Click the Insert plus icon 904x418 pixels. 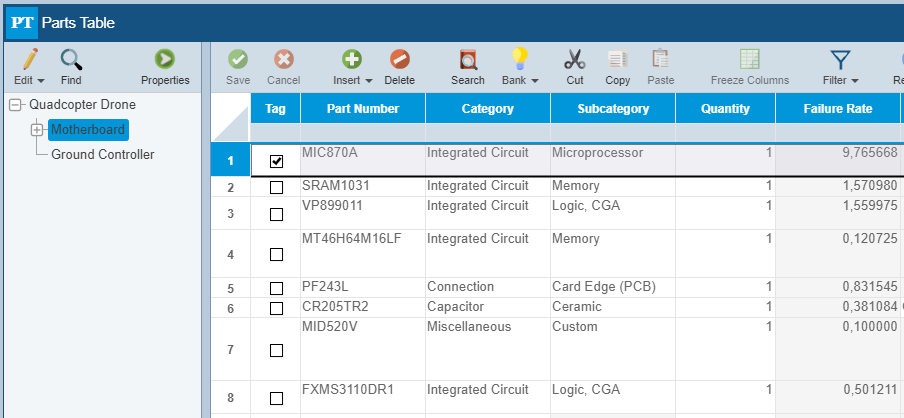coord(352,60)
